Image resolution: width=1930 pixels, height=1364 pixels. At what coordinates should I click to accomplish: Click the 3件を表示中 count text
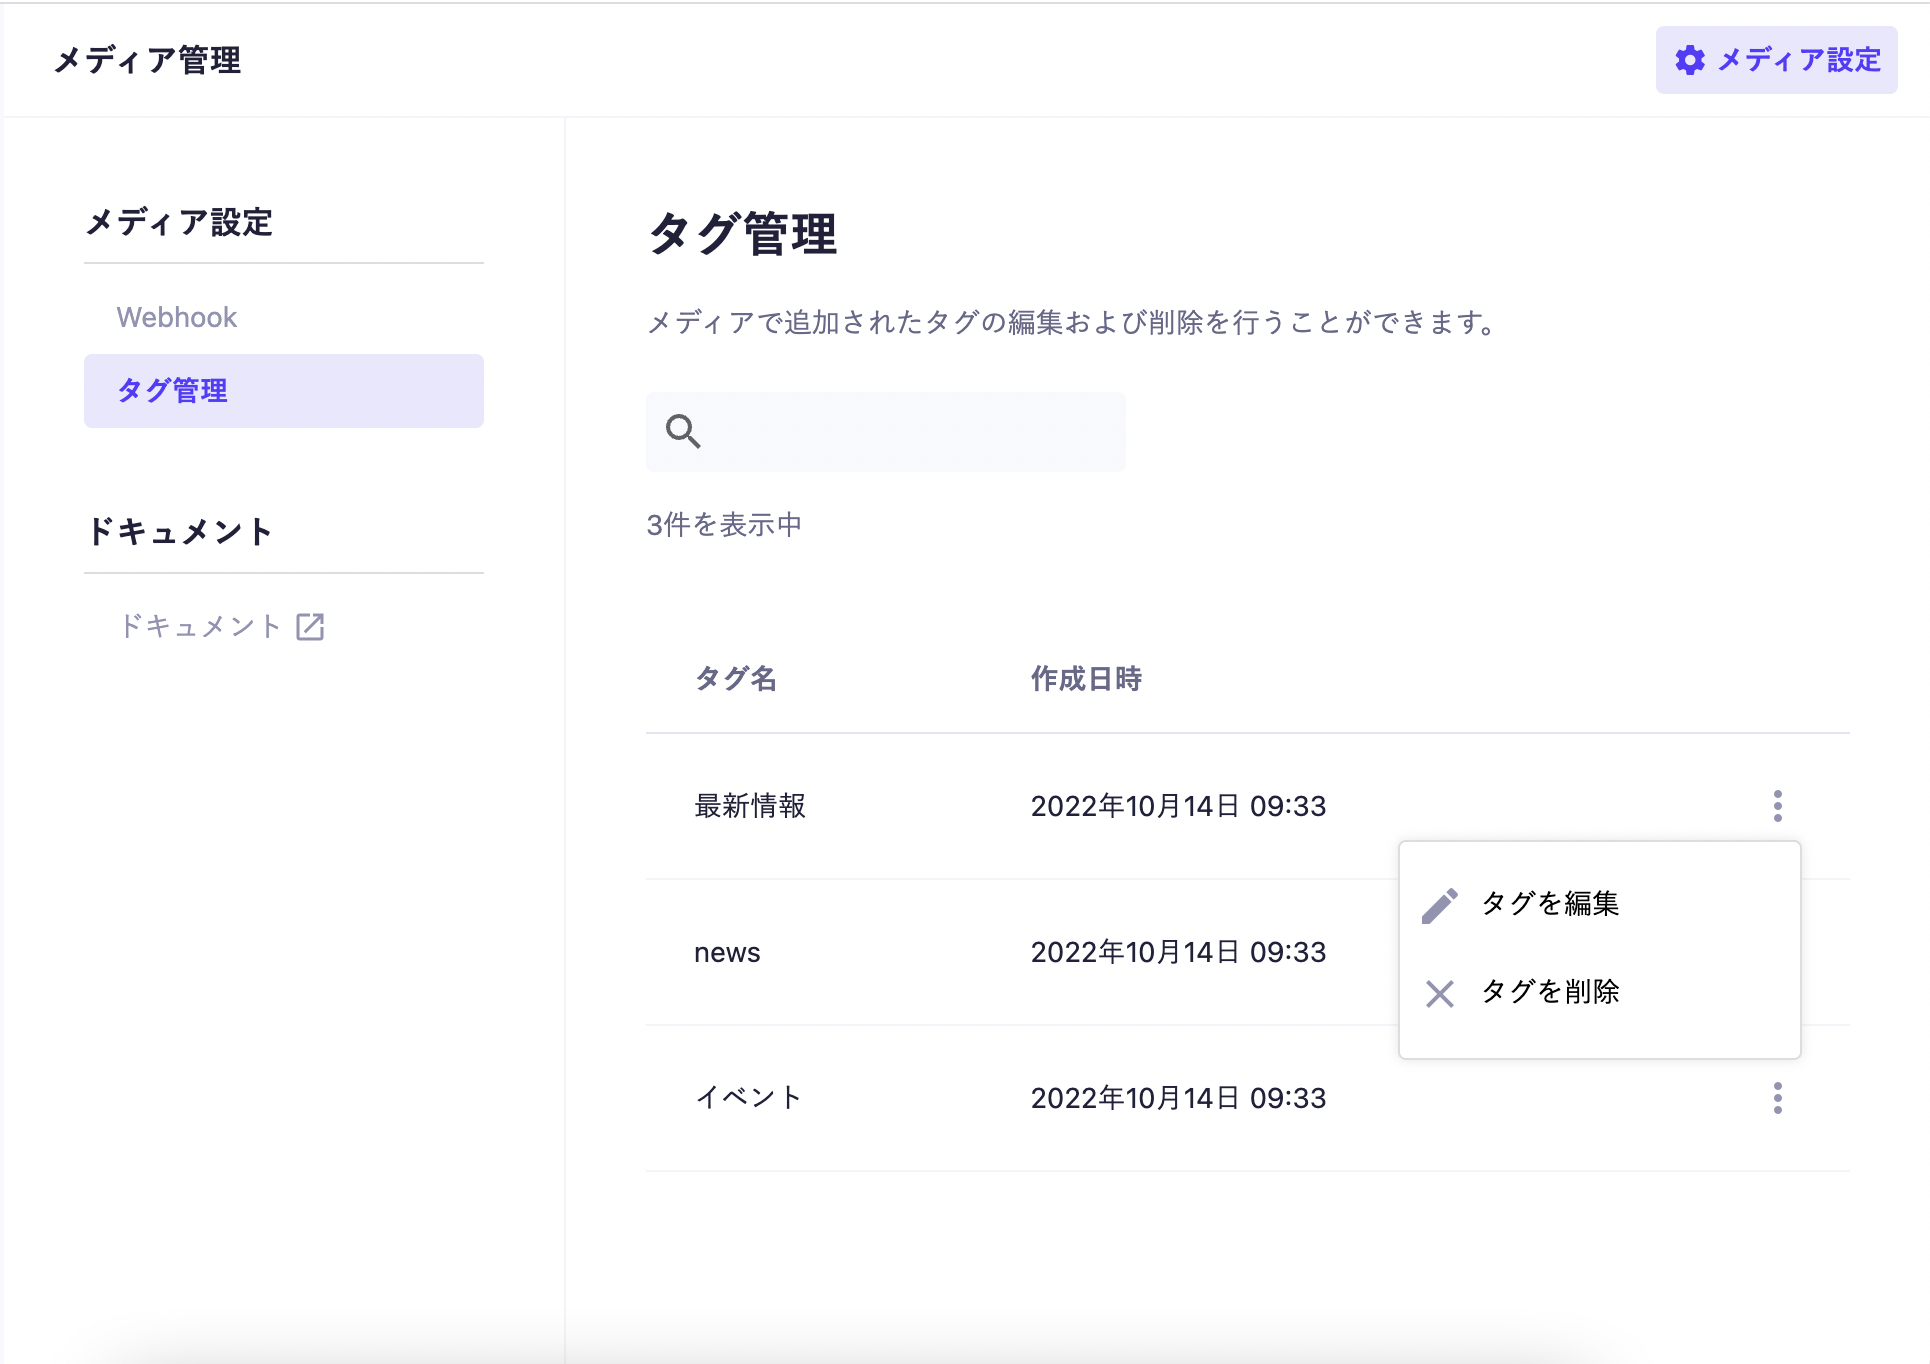(724, 525)
